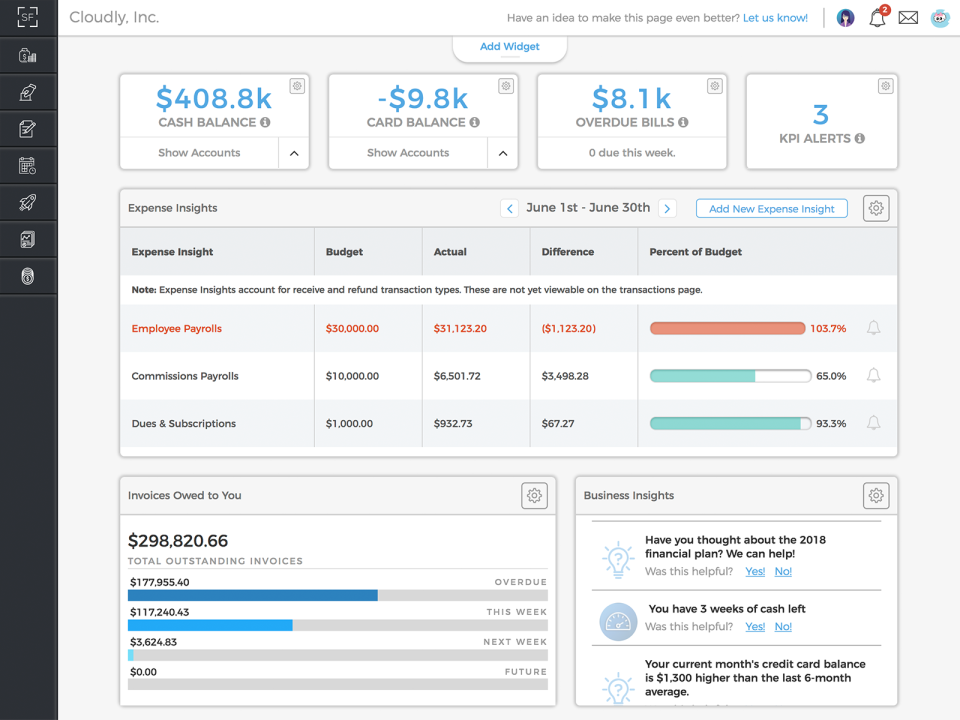Go to previous month in Expense Insights
This screenshot has height=720, width=960.
tap(509, 209)
